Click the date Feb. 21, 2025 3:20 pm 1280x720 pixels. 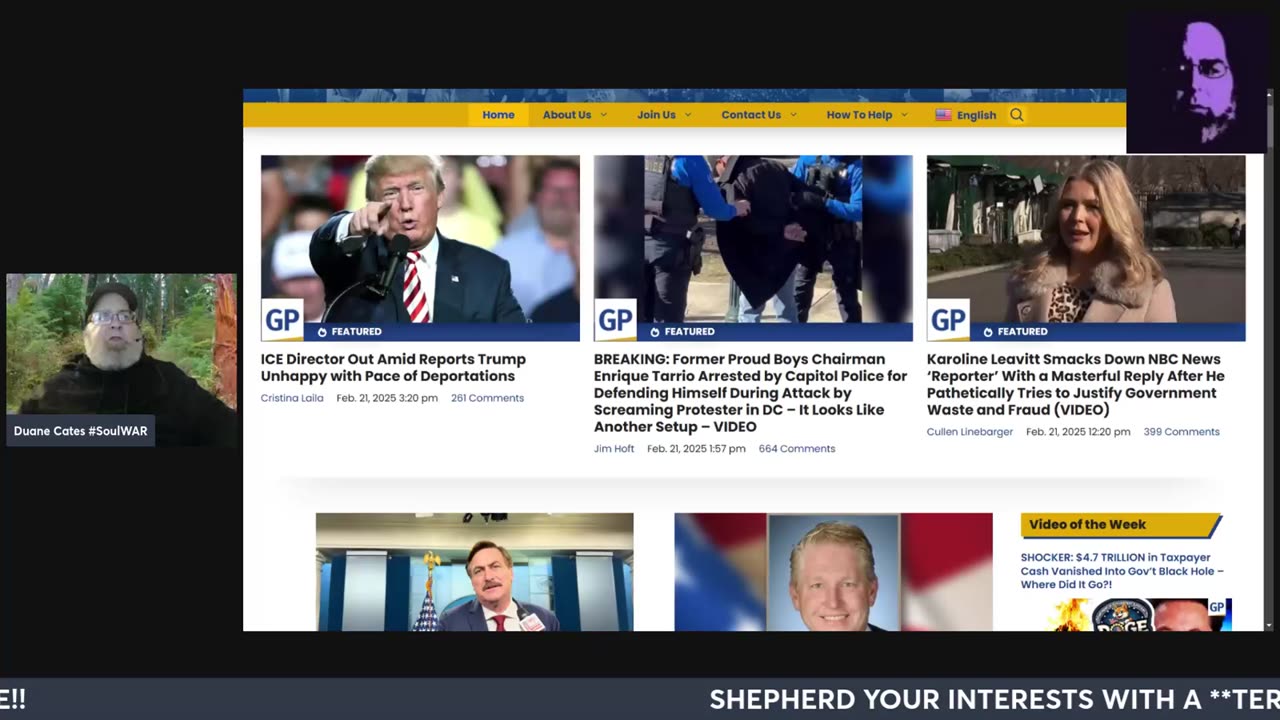(x=387, y=398)
